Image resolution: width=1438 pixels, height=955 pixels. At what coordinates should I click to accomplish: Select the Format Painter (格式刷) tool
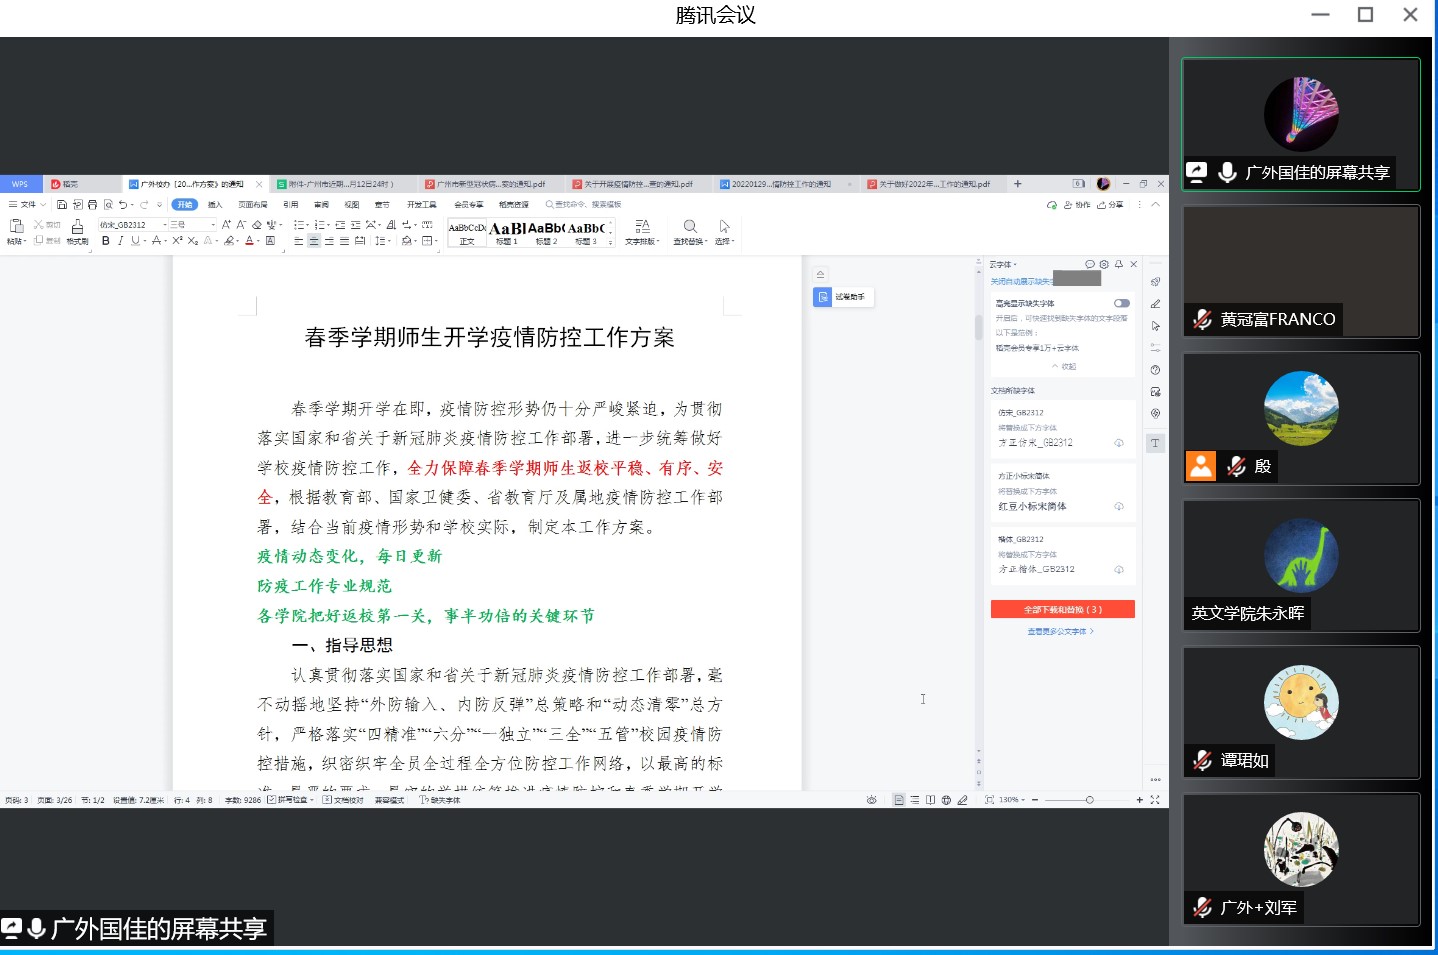[x=77, y=232]
